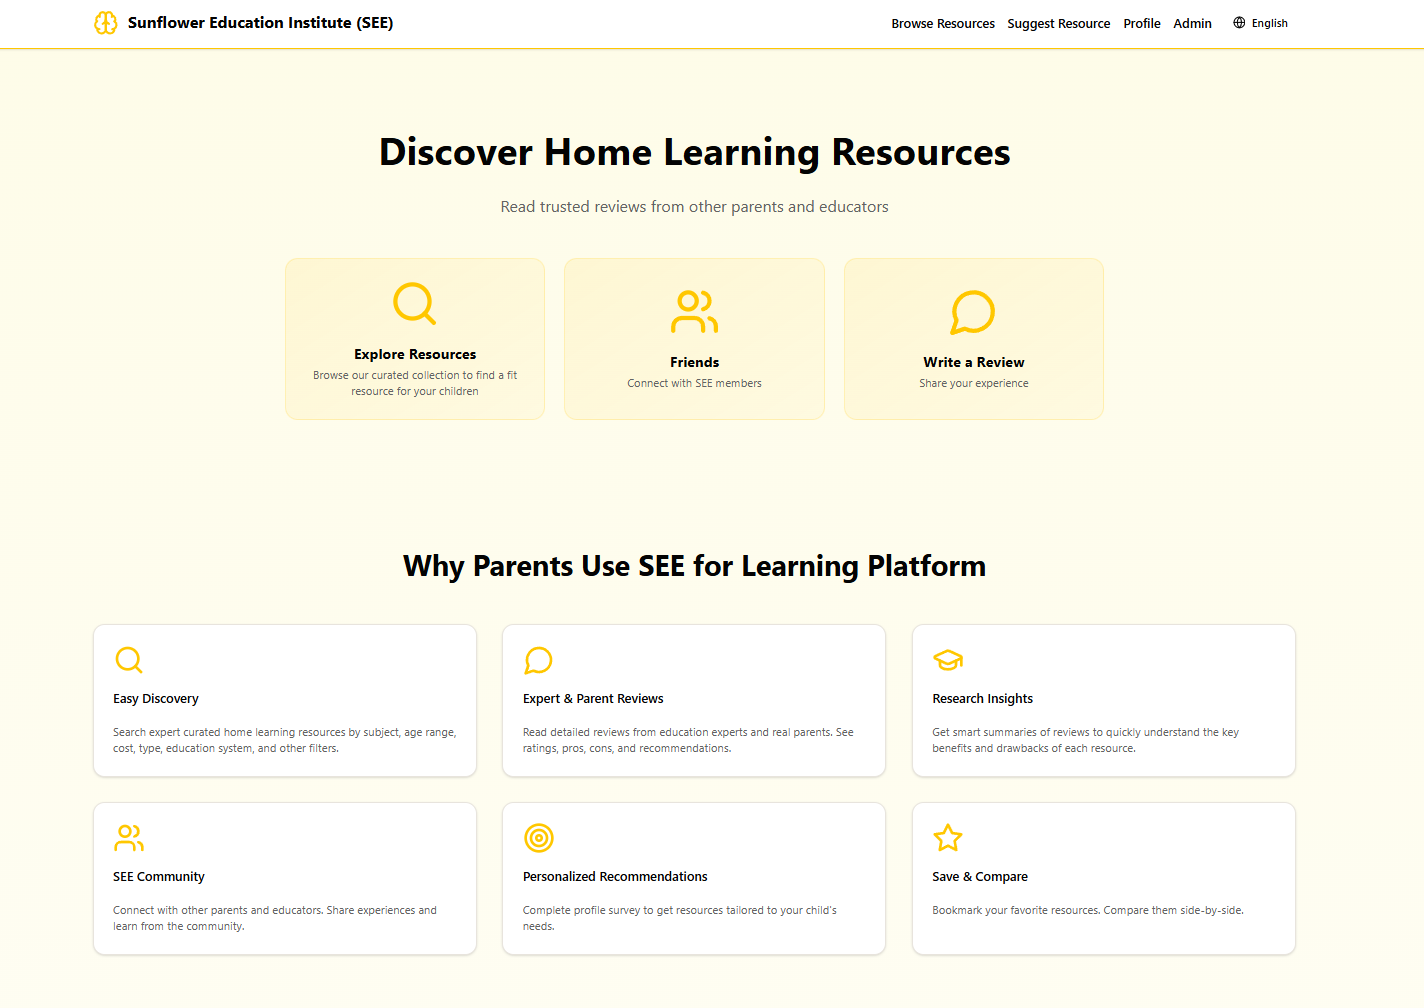Click the magnifier icon in Explore Resources card
This screenshot has width=1424, height=1008.
click(x=414, y=304)
